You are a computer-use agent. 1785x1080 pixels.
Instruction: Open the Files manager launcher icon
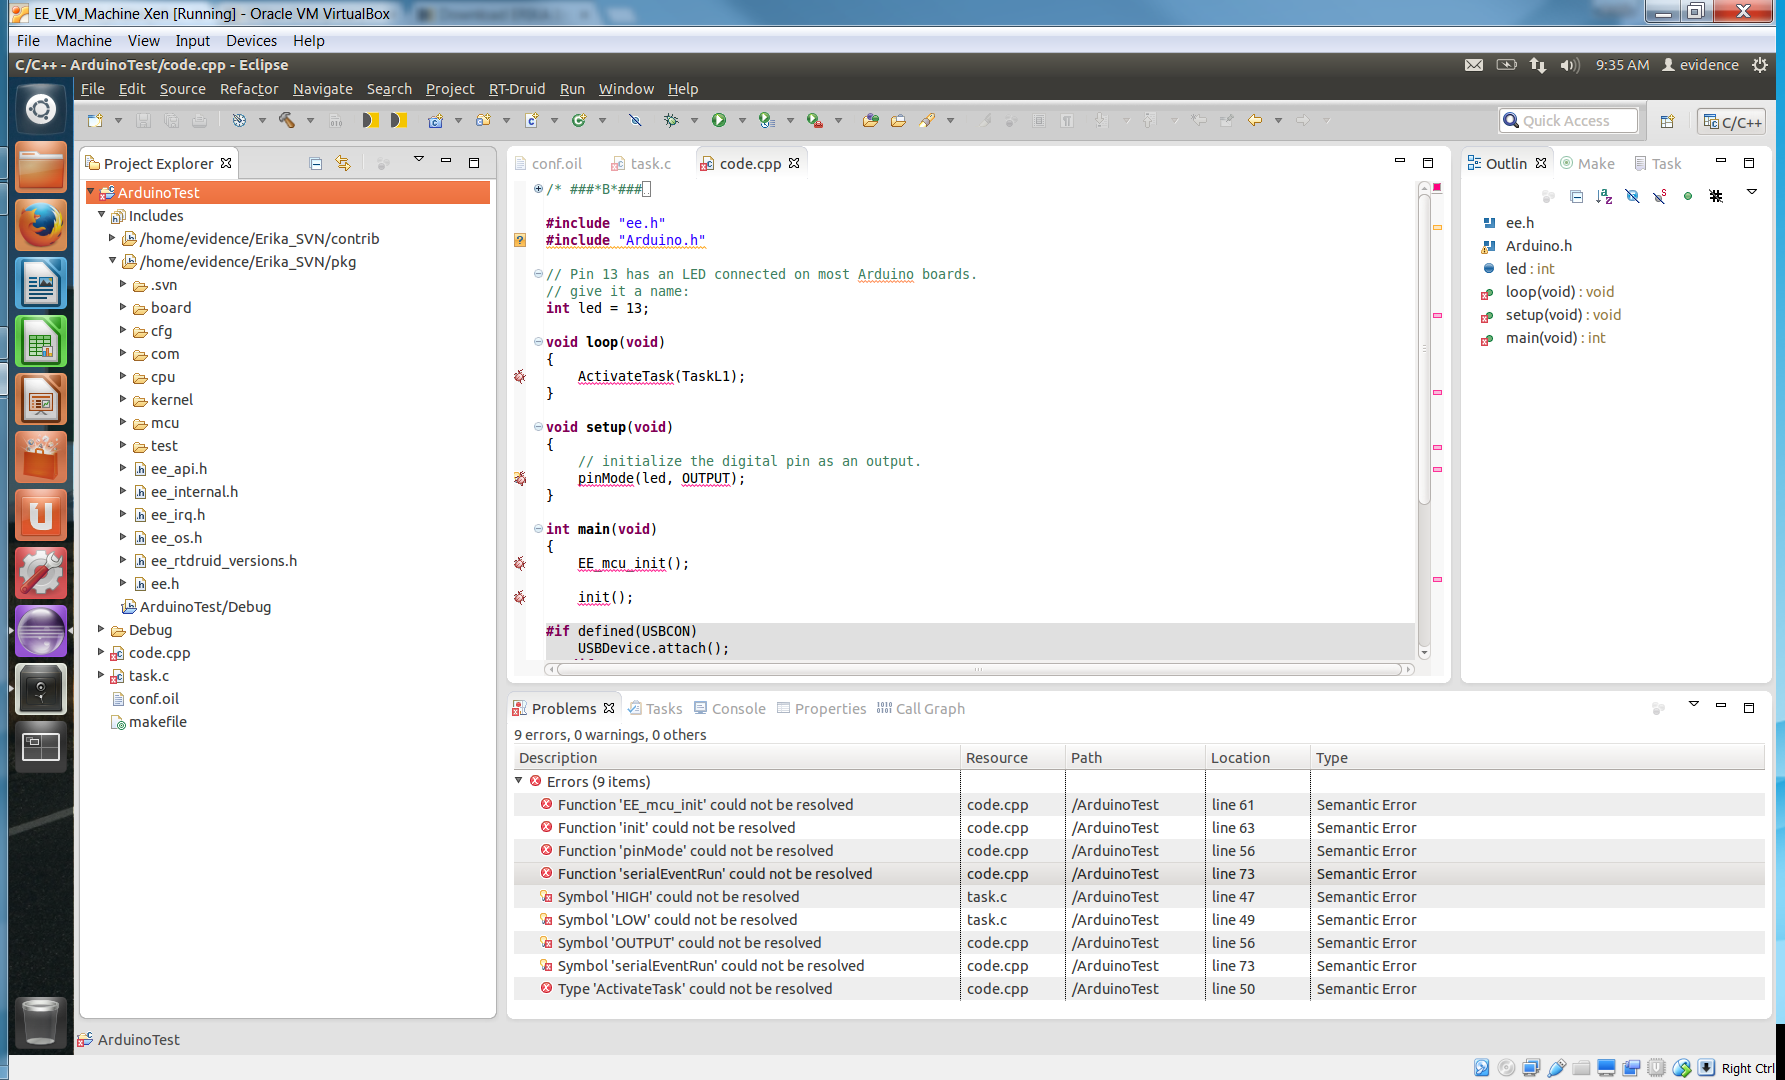coord(41,166)
